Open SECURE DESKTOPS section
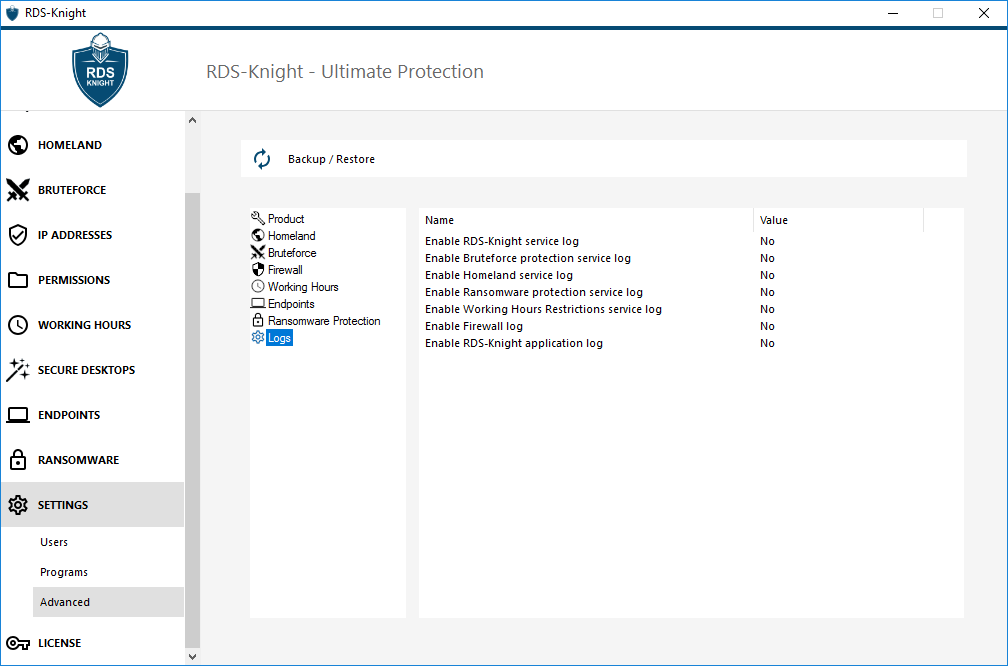Viewport: 1008px width, 666px height. click(x=93, y=370)
